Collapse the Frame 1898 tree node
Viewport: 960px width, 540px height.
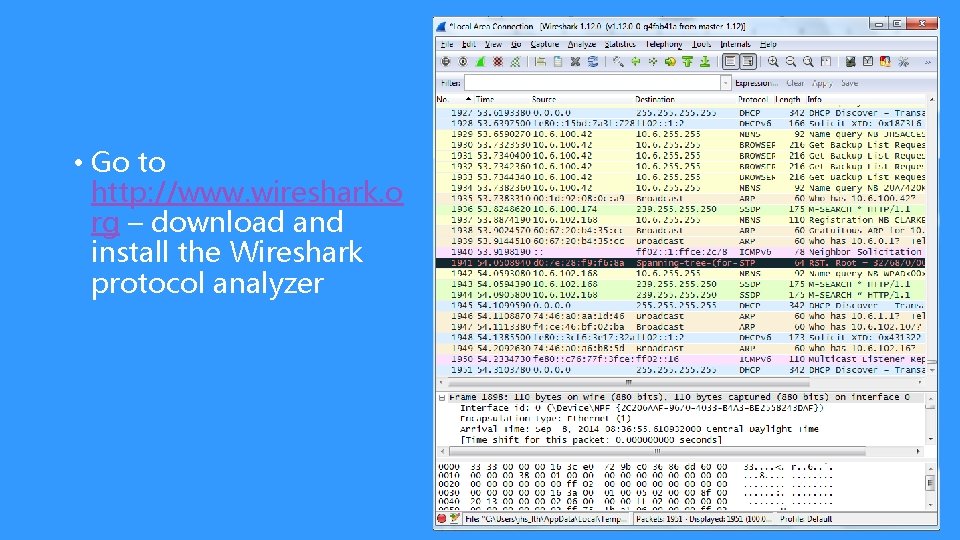click(442, 397)
